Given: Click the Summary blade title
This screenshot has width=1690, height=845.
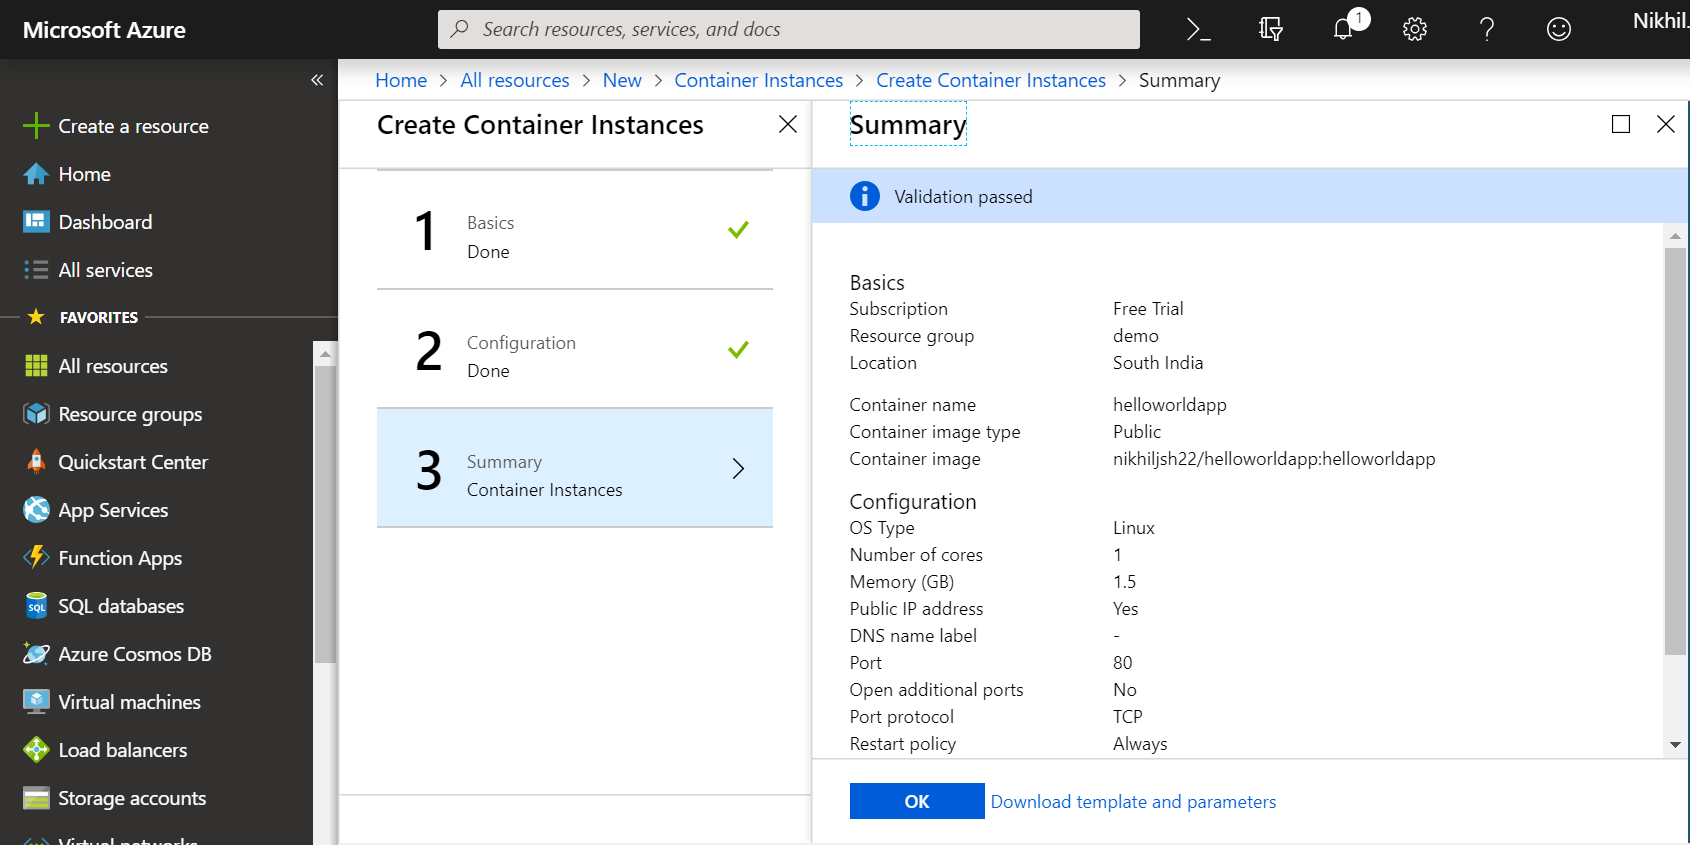Looking at the screenshot, I should click(908, 124).
